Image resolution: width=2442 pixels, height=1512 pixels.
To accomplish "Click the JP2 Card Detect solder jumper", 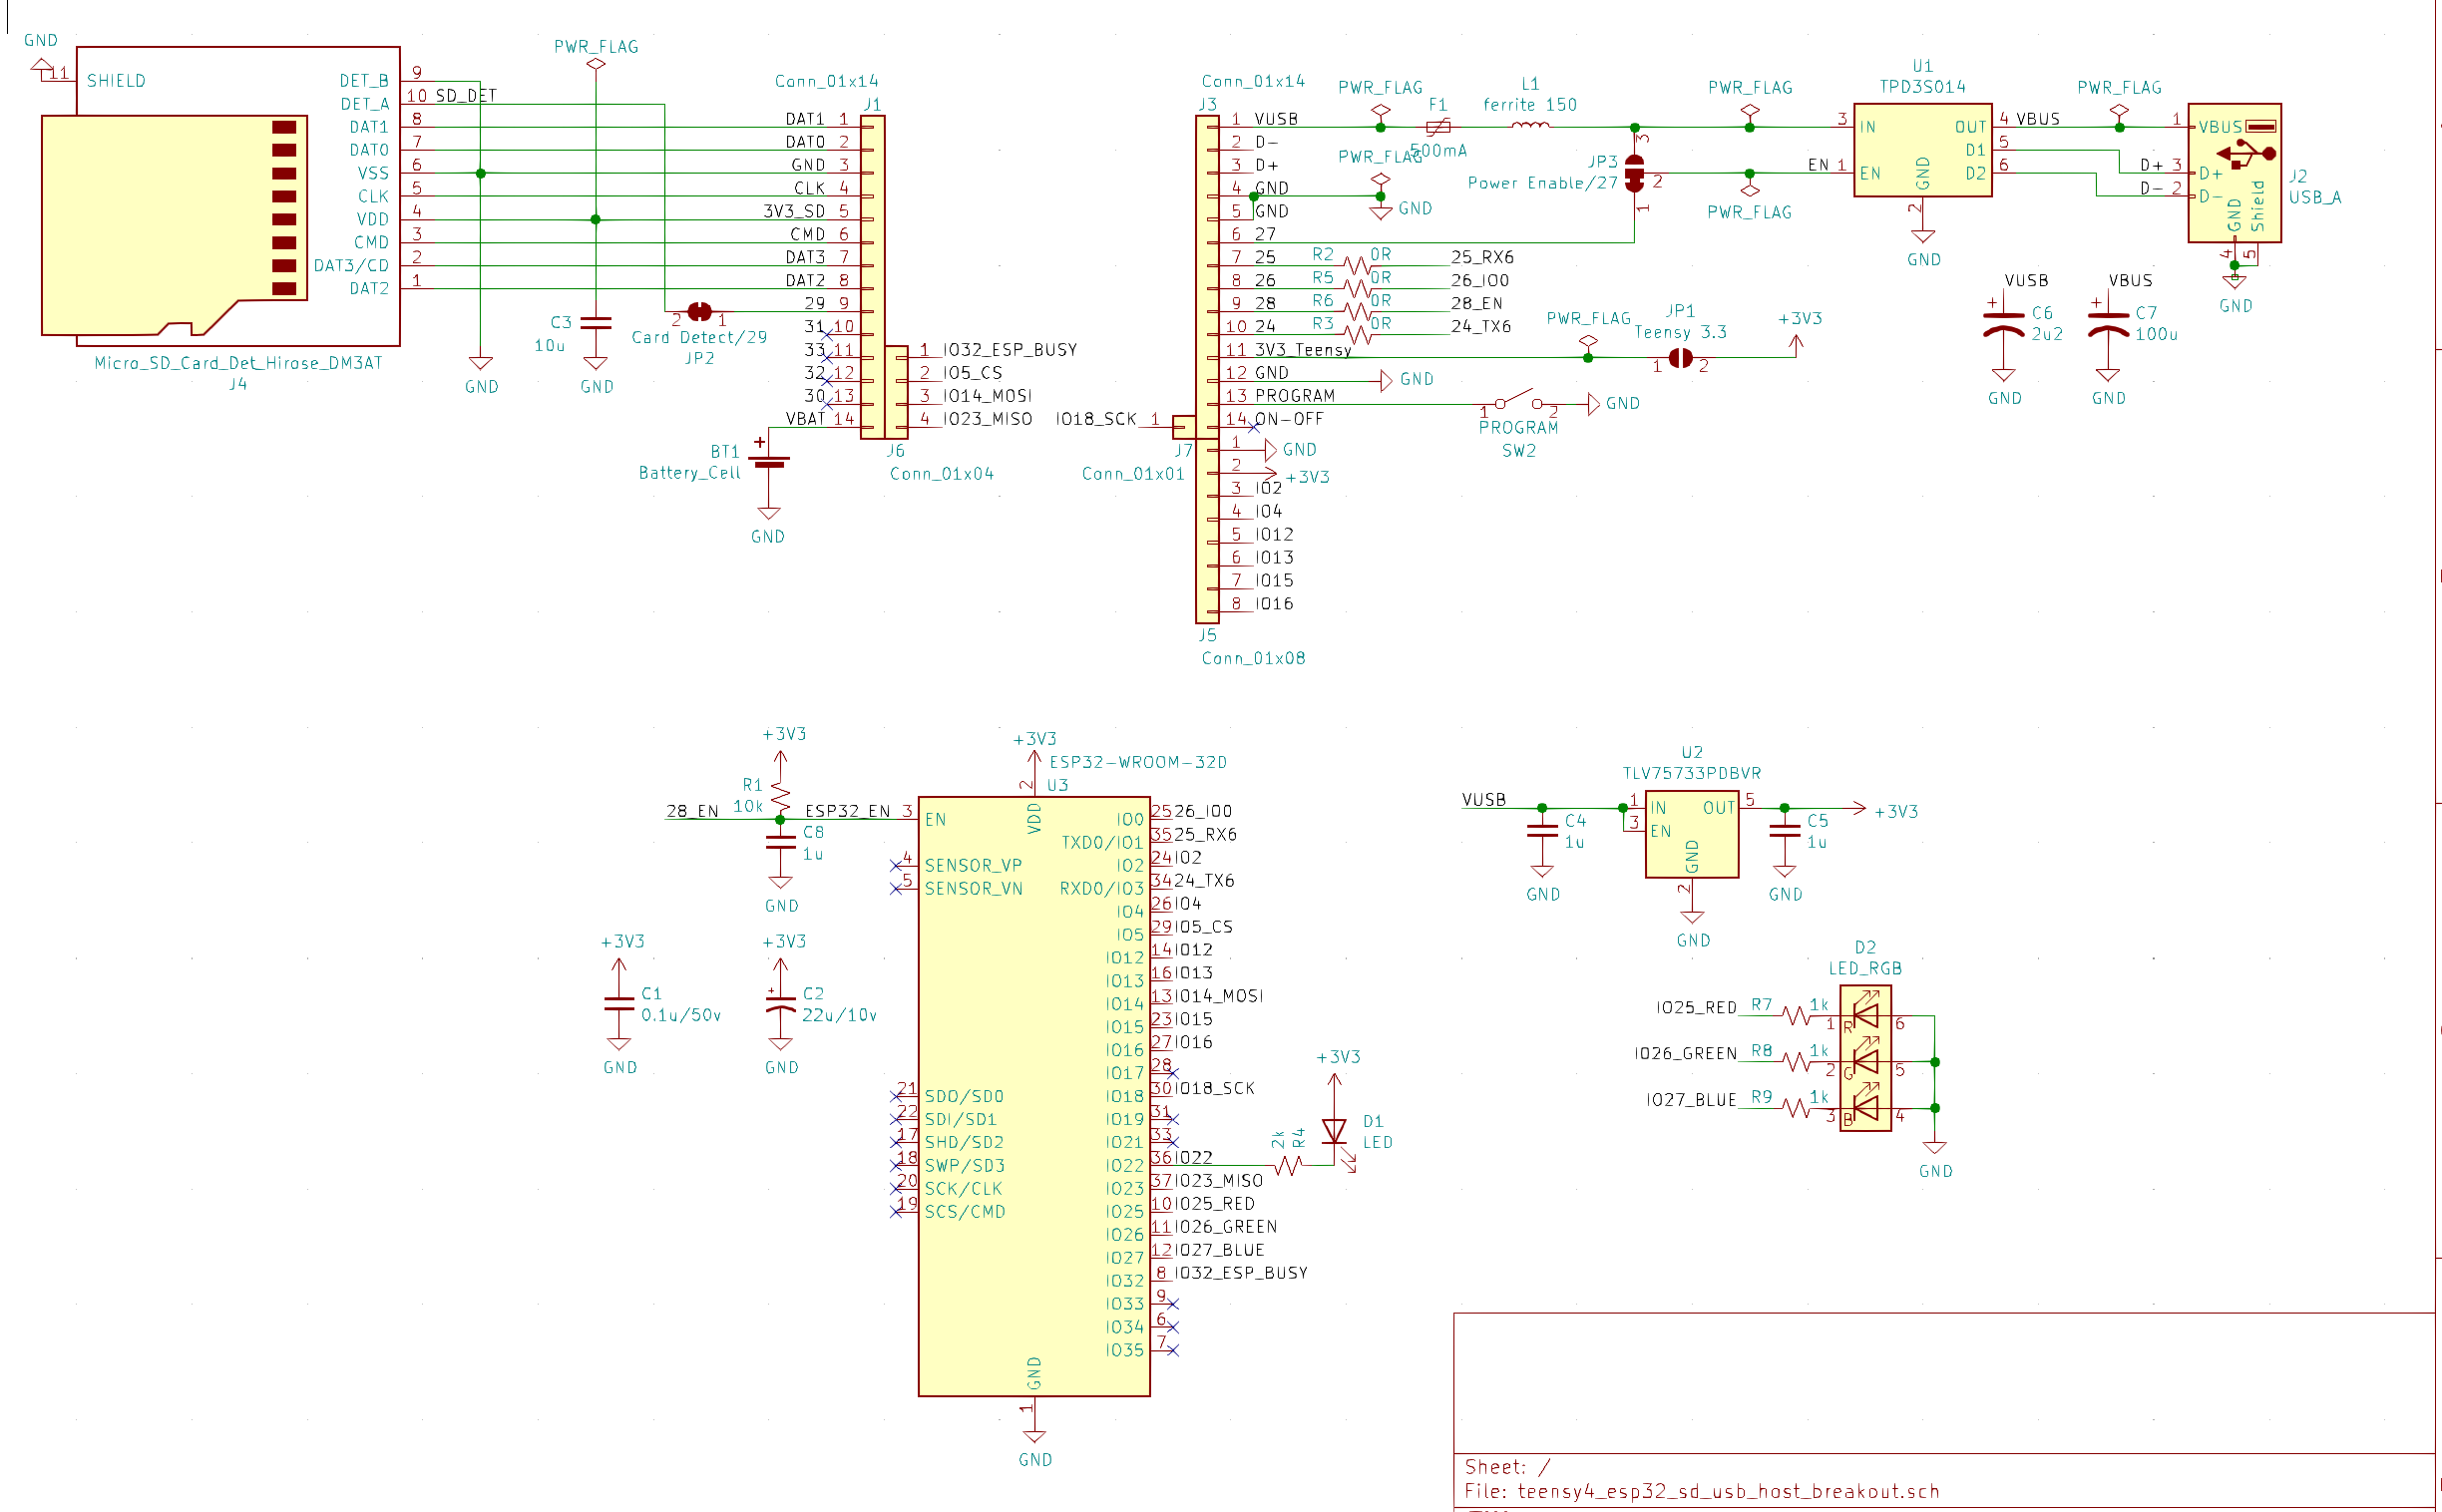I will point(700,312).
